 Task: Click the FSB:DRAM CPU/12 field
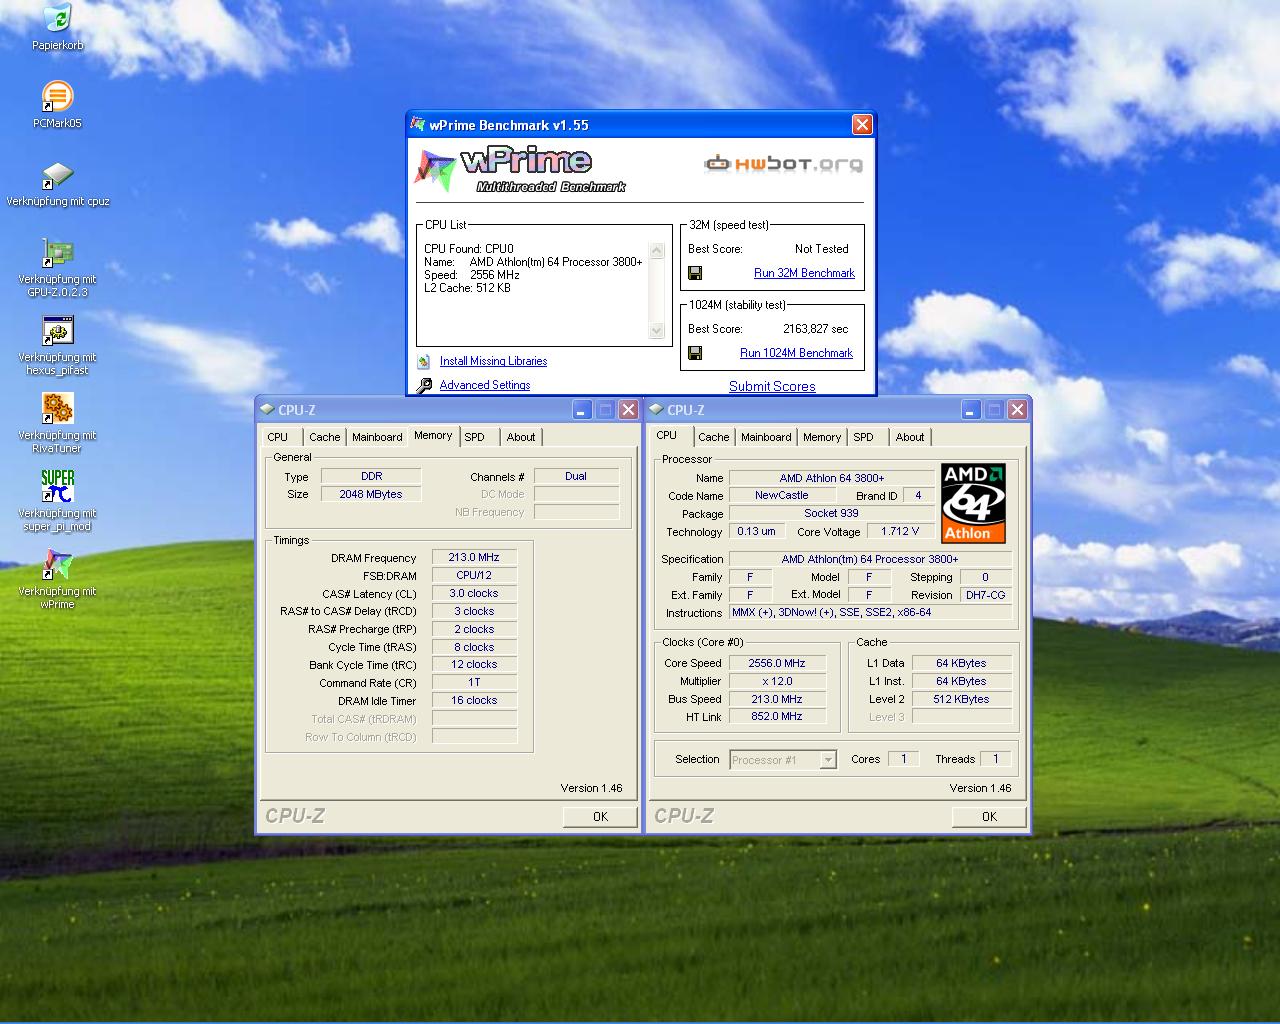[474, 575]
